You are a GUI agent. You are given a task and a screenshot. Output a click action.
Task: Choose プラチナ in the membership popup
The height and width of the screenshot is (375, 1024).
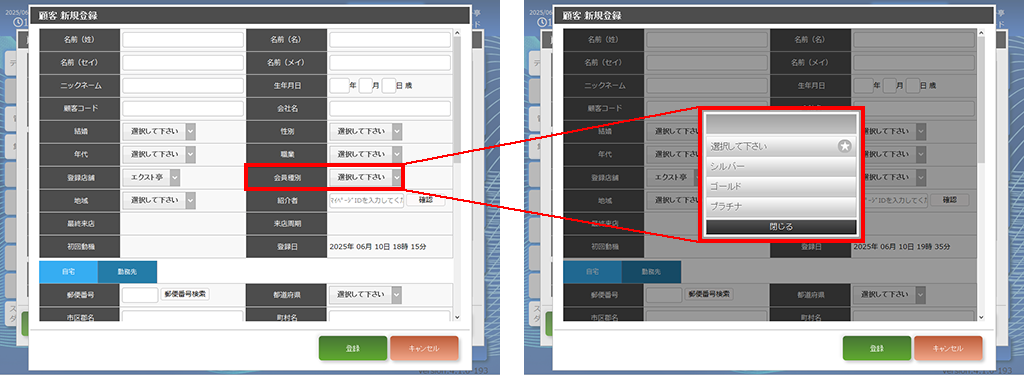click(x=780, y=207)
